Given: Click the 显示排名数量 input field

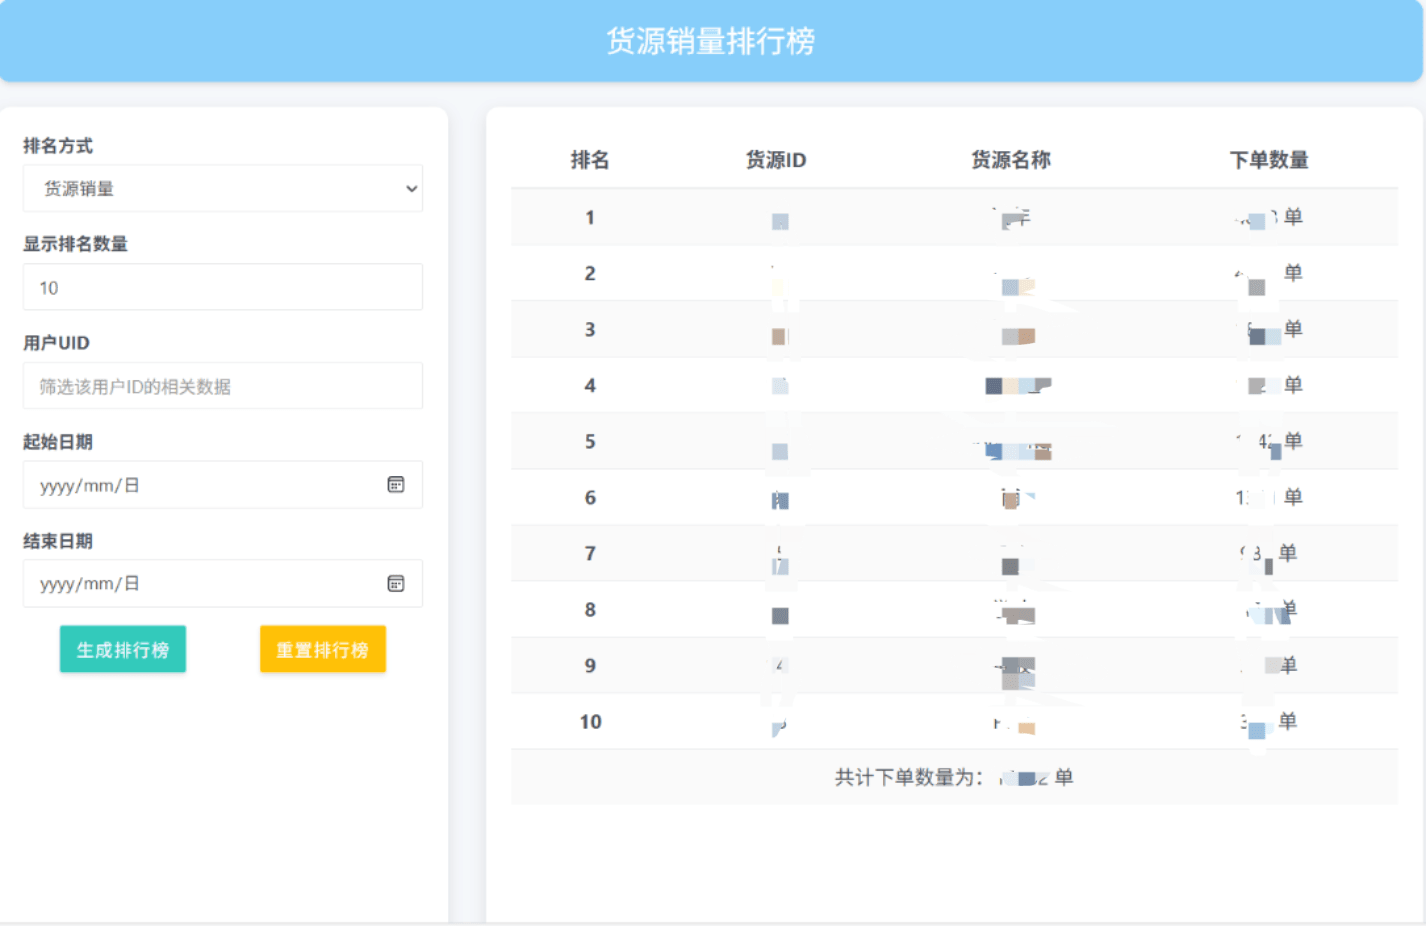Looking at the screenshot, I should [222, 288].
